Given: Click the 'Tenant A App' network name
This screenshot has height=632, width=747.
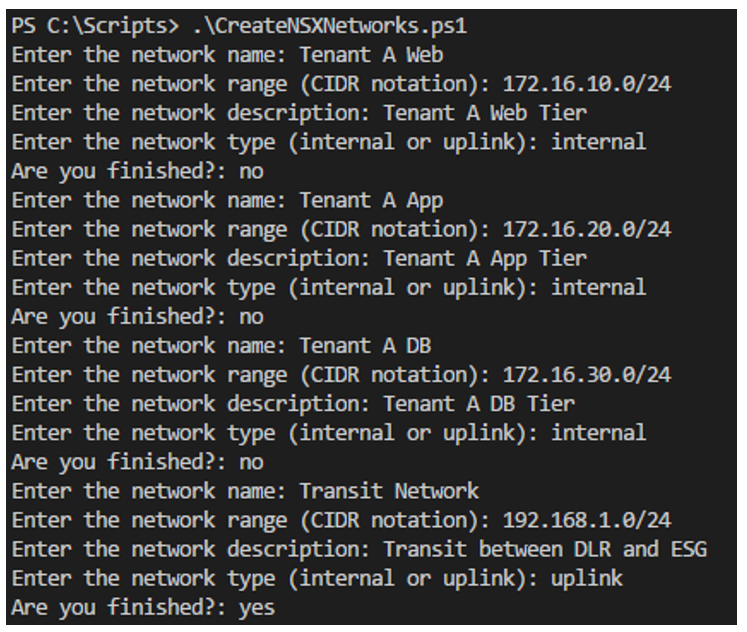Looking at the screenshot, I should pyautogui.click(x=372, y=201).
